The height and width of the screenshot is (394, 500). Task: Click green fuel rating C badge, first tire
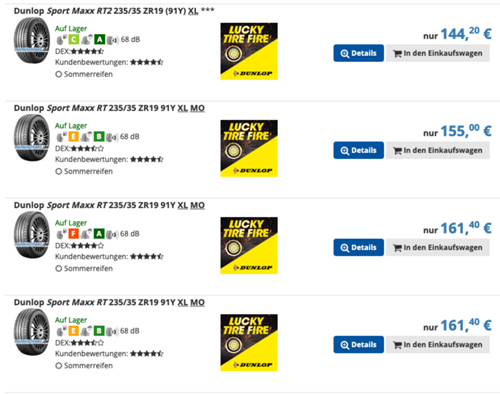point(73,40)
